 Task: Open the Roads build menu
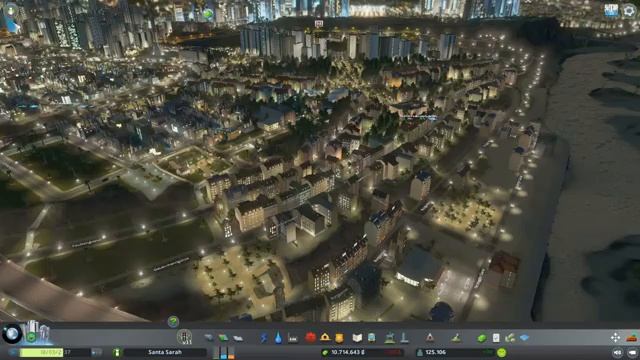coord(209,338)
